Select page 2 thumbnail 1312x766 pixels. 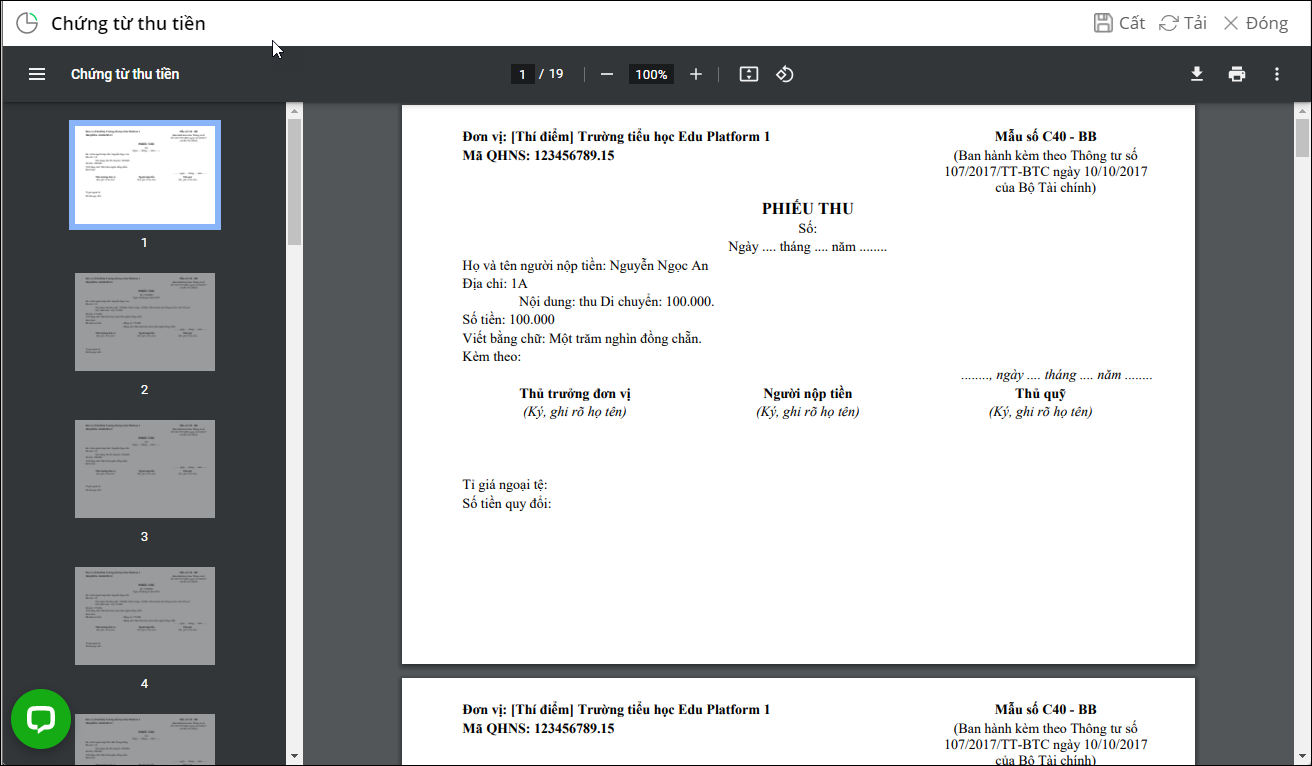click(145, 322)
